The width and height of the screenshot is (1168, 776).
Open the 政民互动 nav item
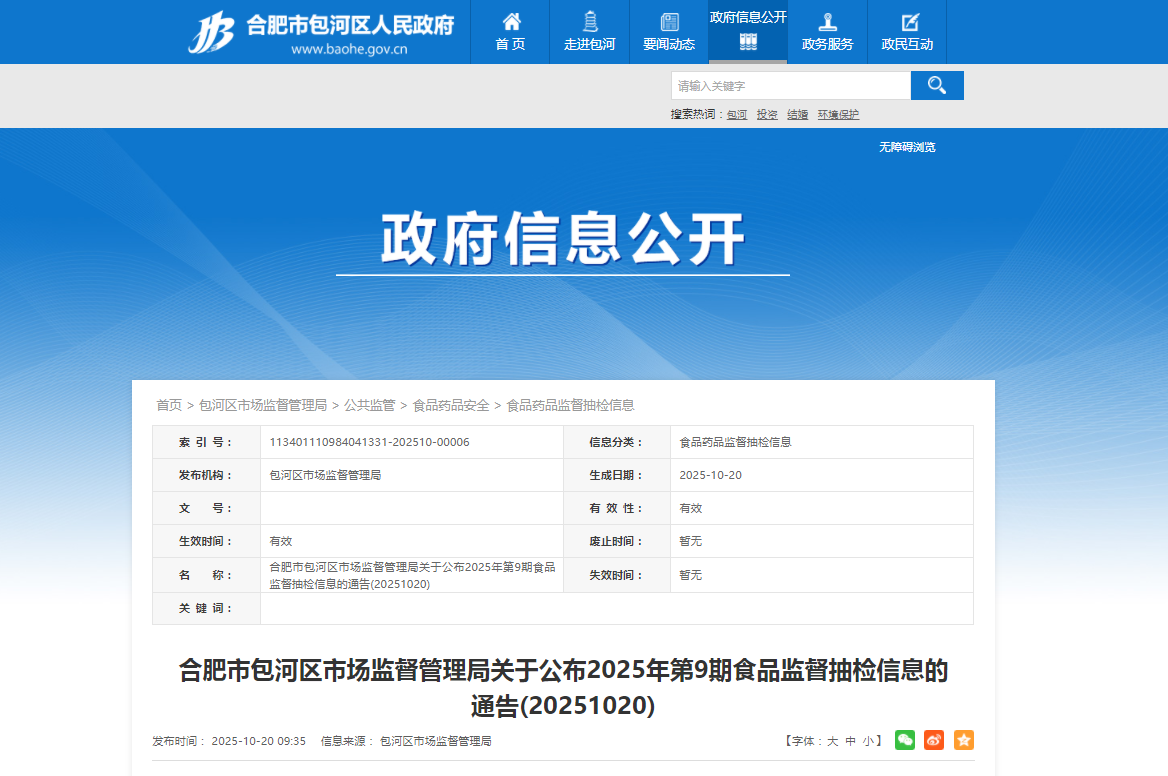coord(907,32)
